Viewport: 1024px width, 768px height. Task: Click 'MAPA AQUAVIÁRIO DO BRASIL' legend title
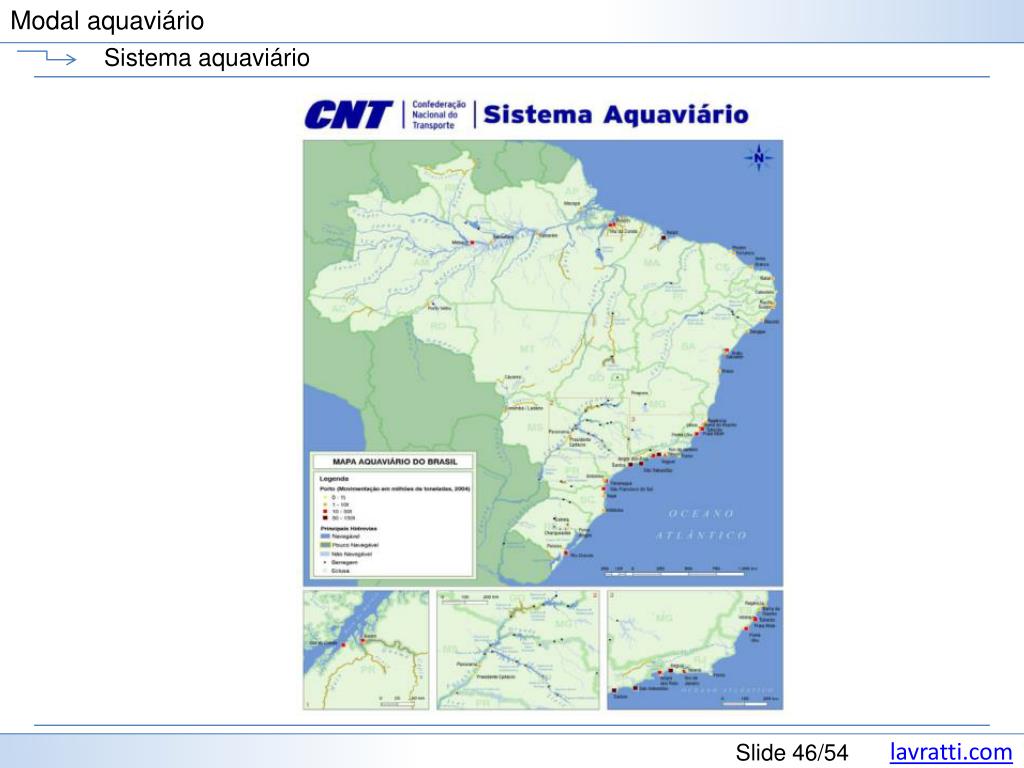coord(394,462)
